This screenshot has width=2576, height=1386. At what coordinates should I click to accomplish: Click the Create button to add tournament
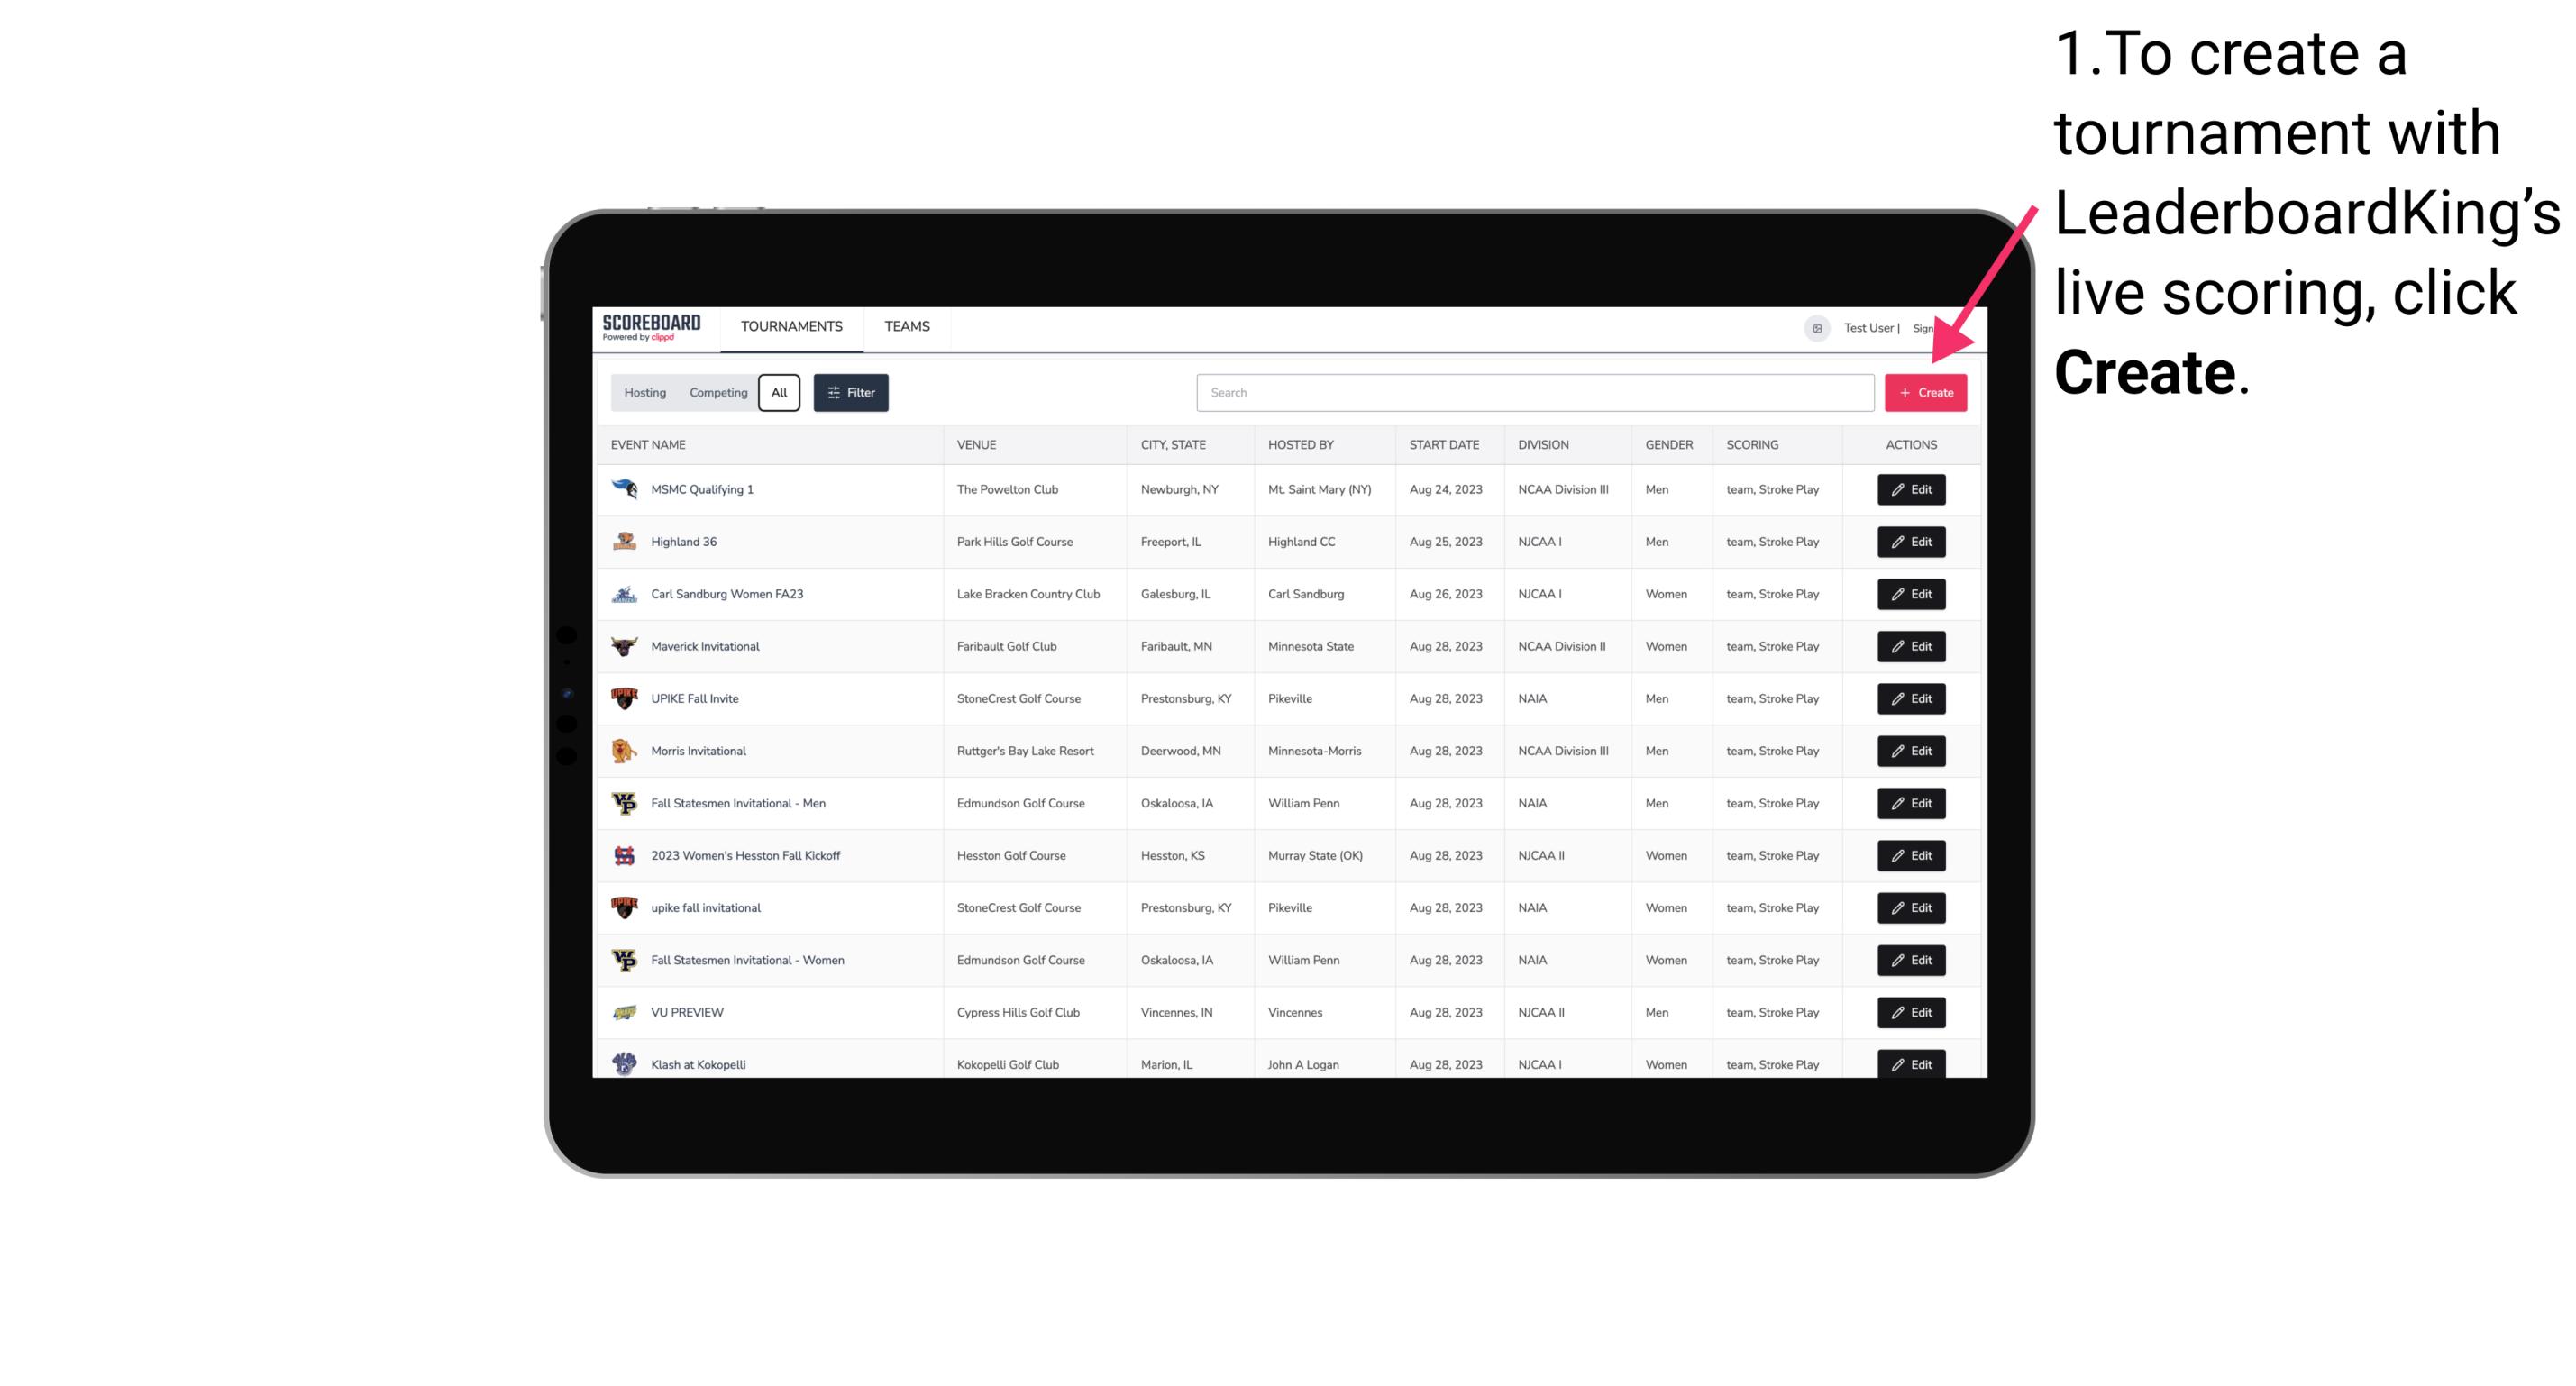(x=1925, y=393)
